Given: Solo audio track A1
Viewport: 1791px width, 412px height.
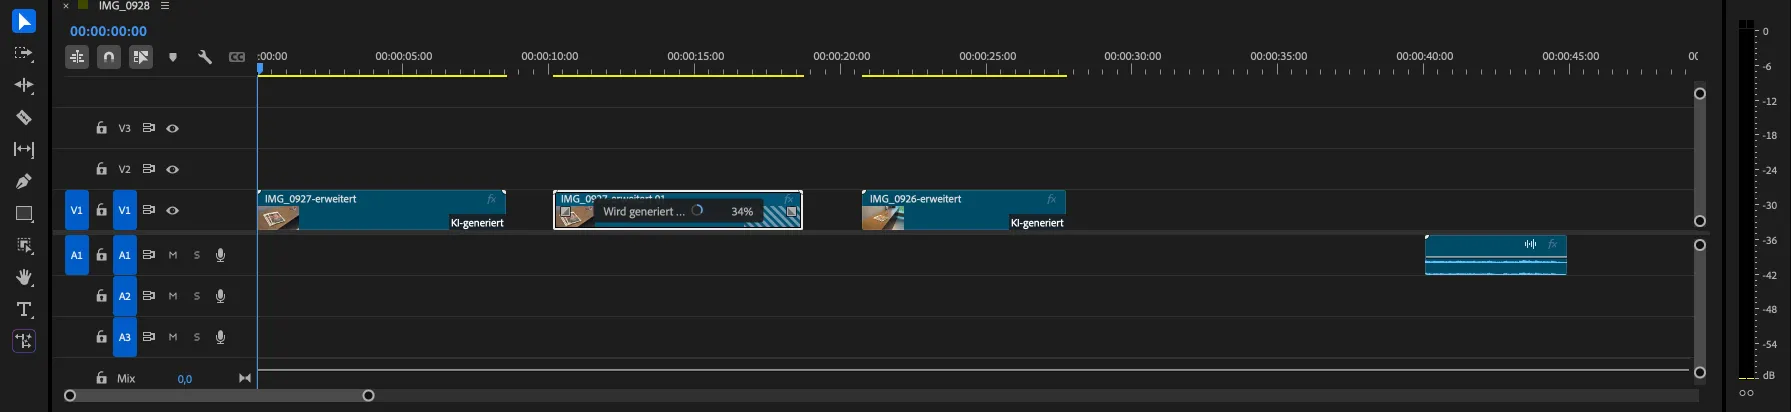Looking at the screenshot, I should (x=197, y=255).
